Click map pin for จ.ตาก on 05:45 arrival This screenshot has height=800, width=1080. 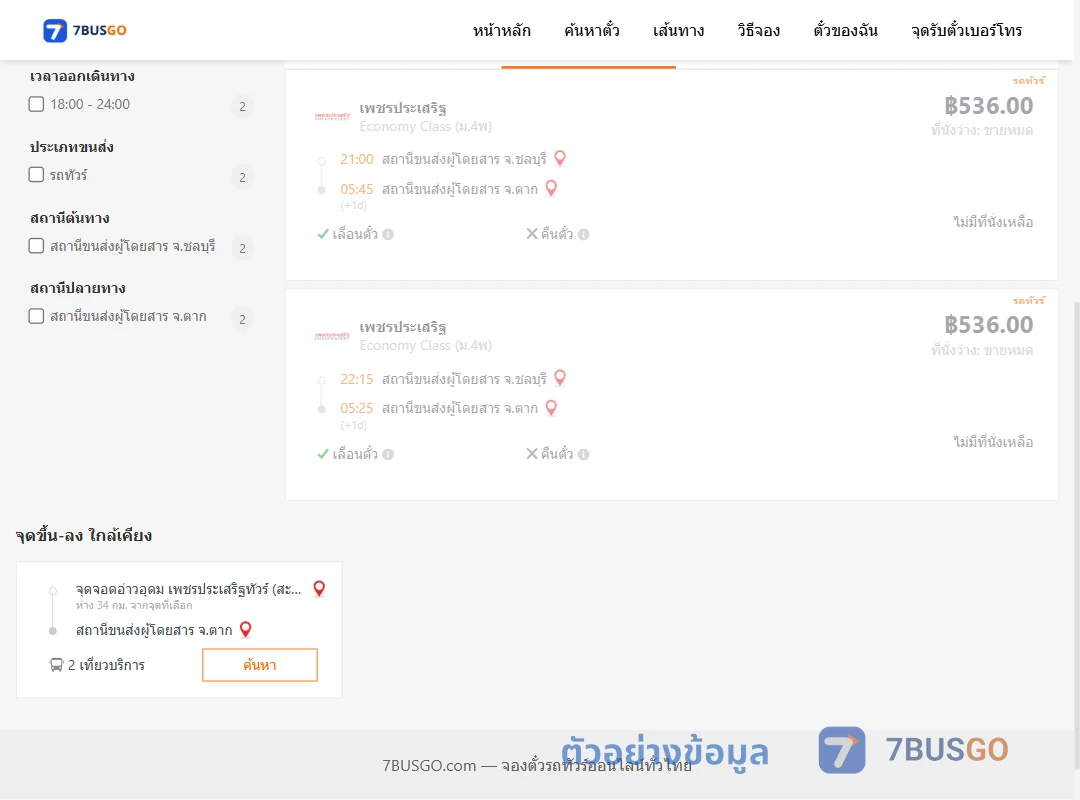tap(551, 188)
